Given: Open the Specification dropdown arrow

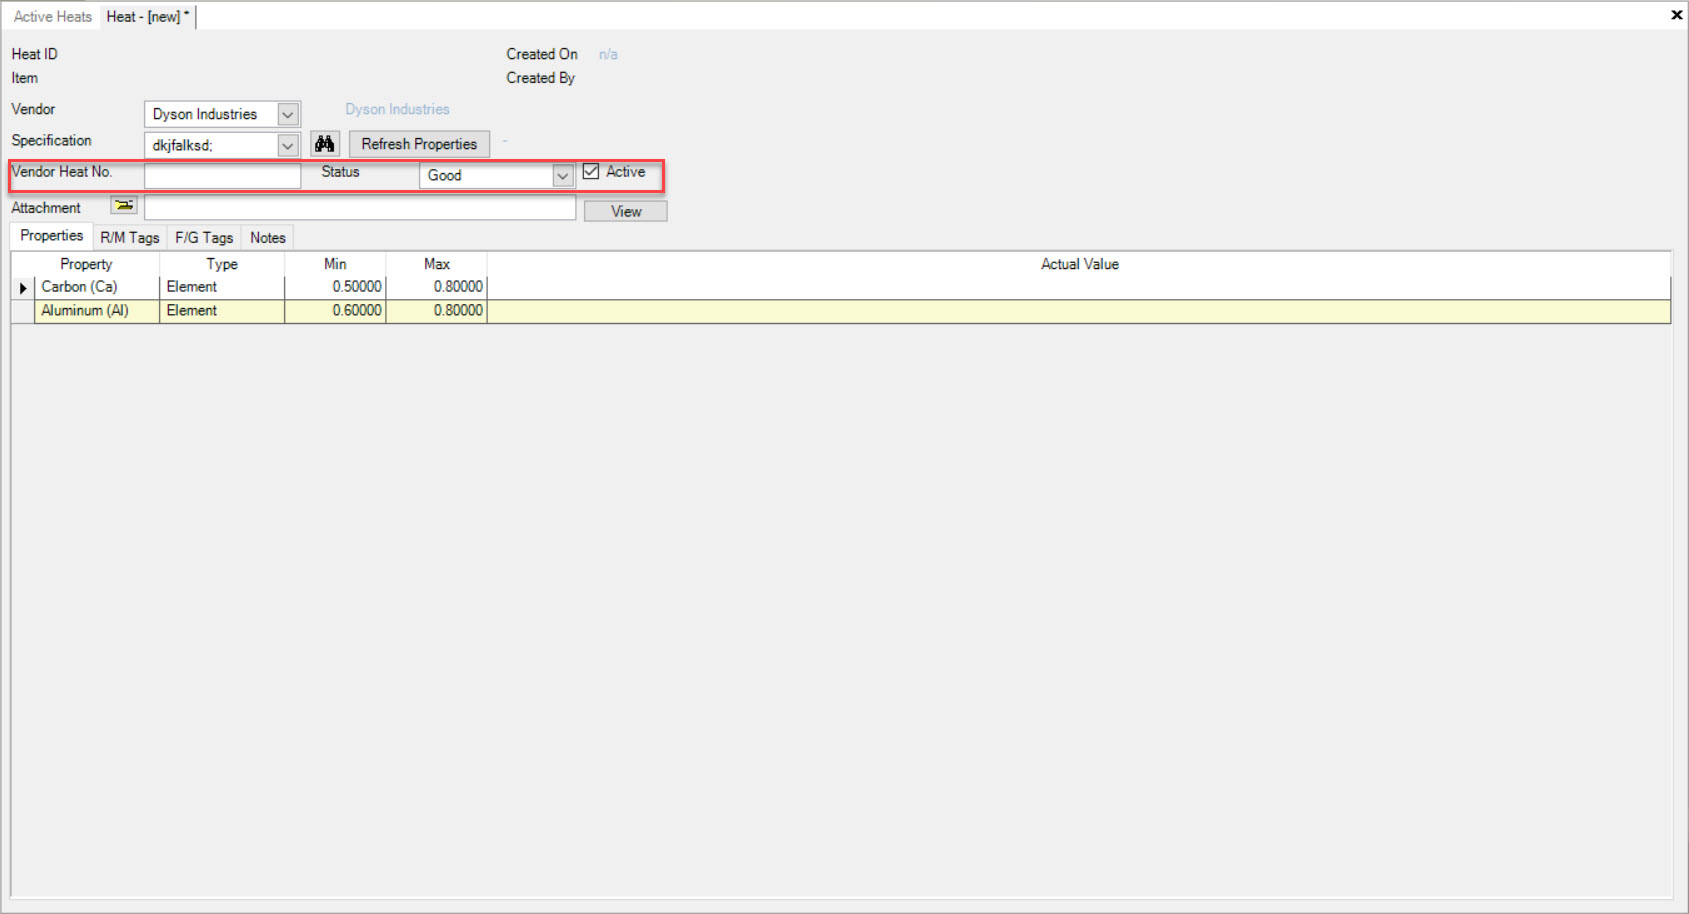Looking at the screenshot, I should point(288,145).
